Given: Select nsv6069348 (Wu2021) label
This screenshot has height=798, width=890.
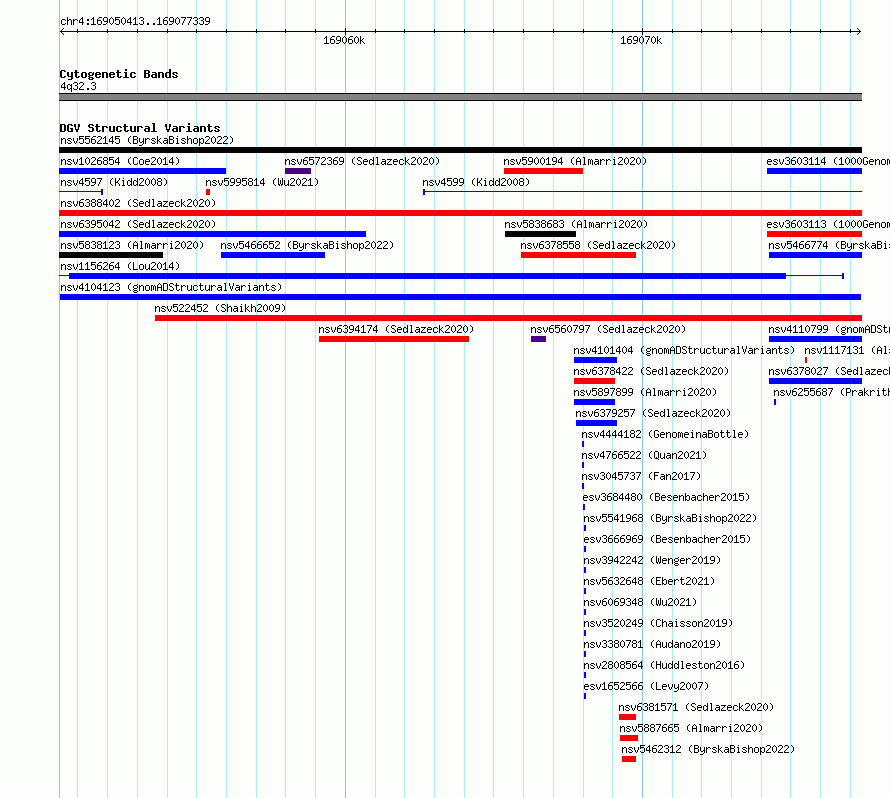Looking at the screenshot, I should click(640, 602).
